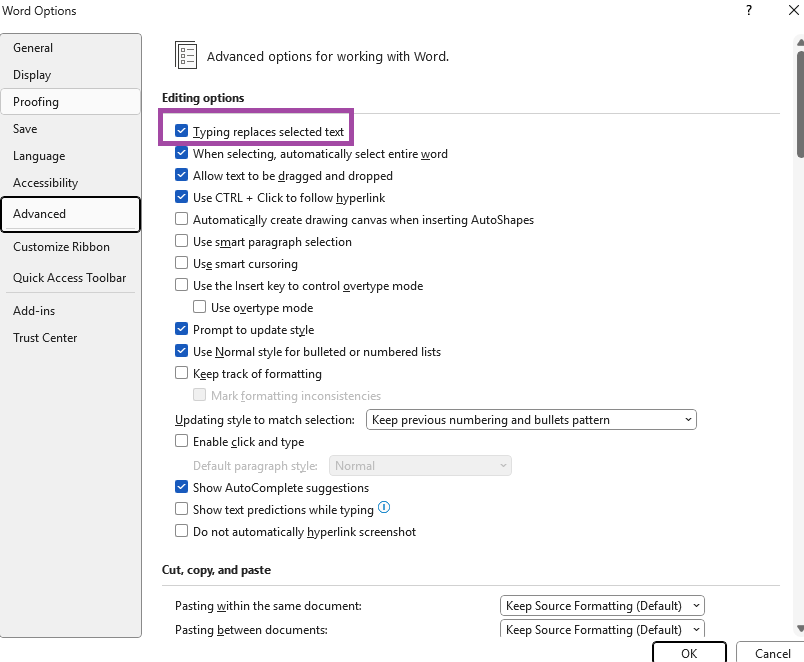
Task: Click the Advanced options list icon
Action: (x=186, y=55)
